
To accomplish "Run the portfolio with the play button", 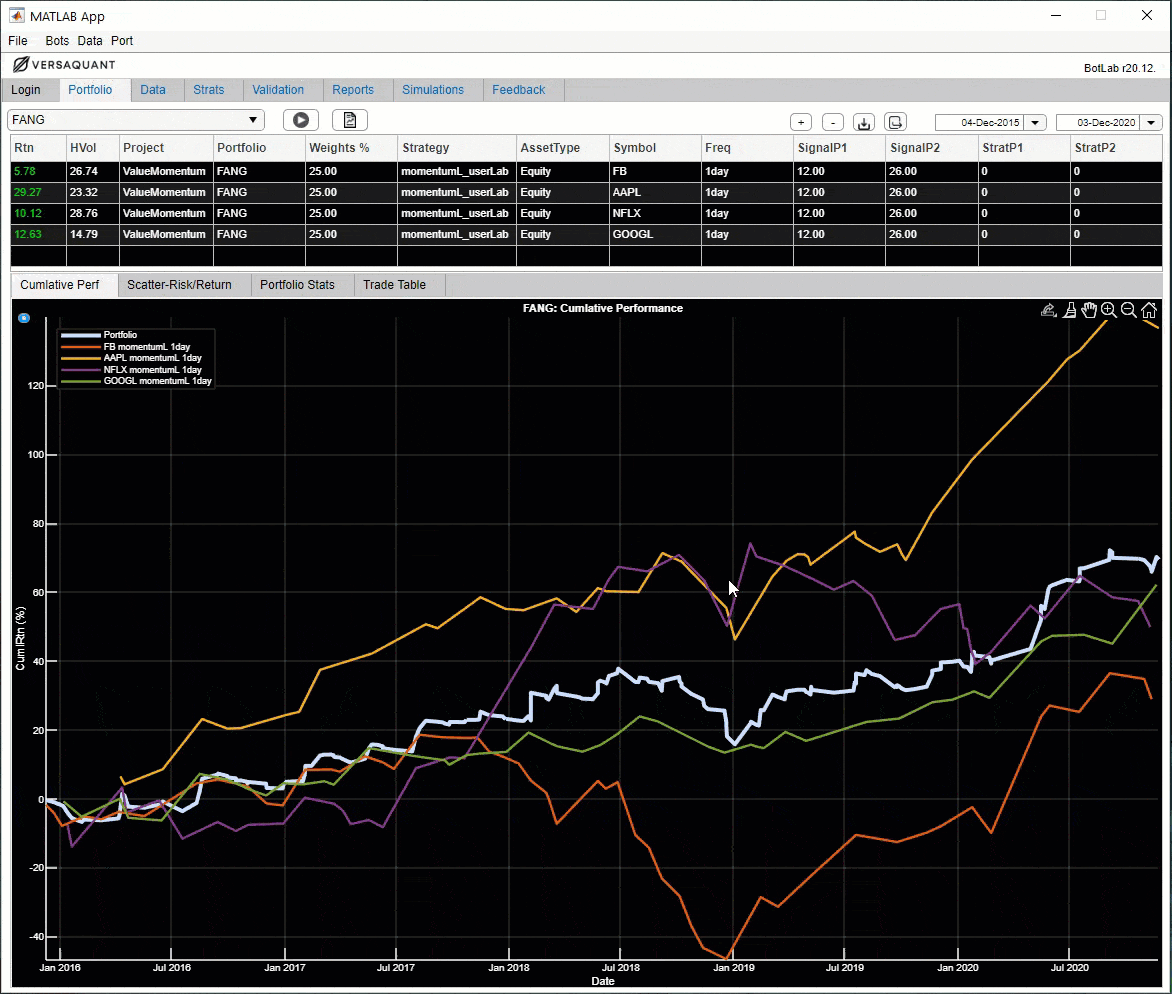I will (300, 120).
